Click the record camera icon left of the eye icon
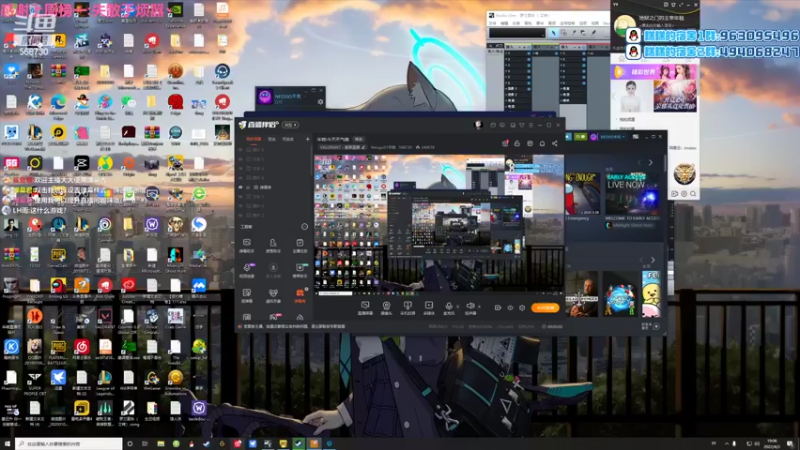Screen dimensions: 800x450 click(x=497, y=308)
